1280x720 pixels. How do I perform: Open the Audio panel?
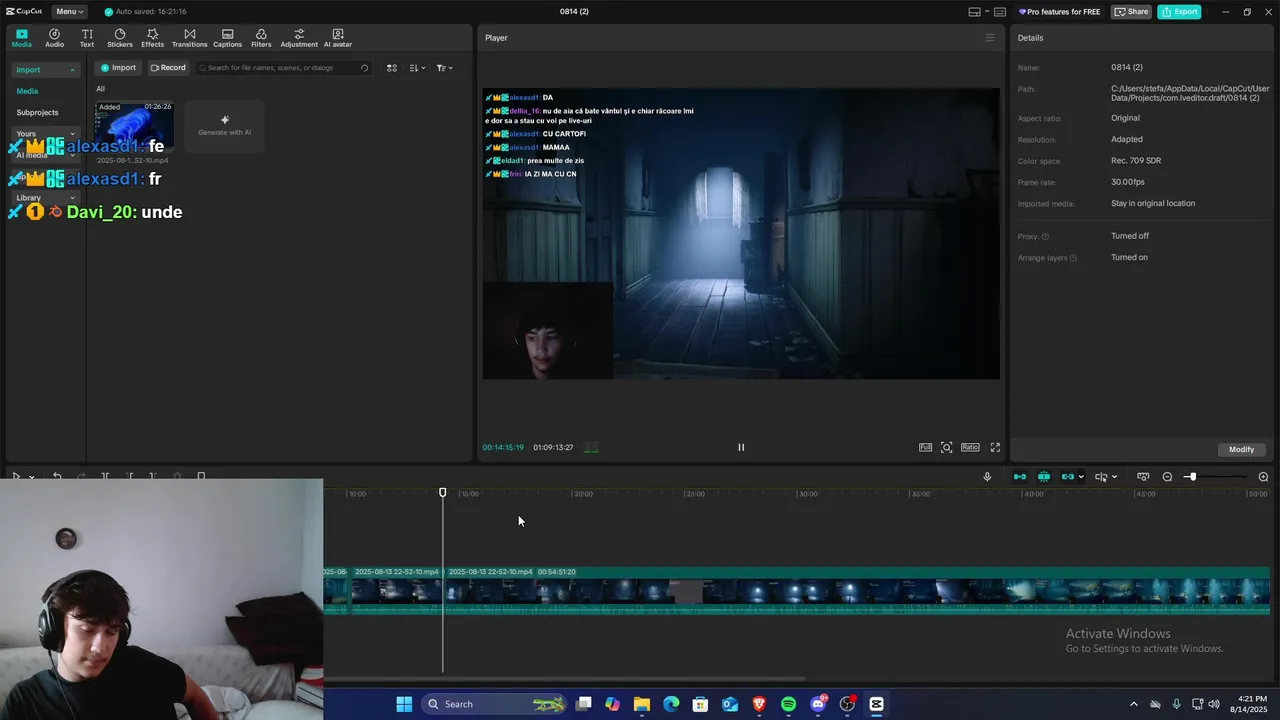[54, 38]
